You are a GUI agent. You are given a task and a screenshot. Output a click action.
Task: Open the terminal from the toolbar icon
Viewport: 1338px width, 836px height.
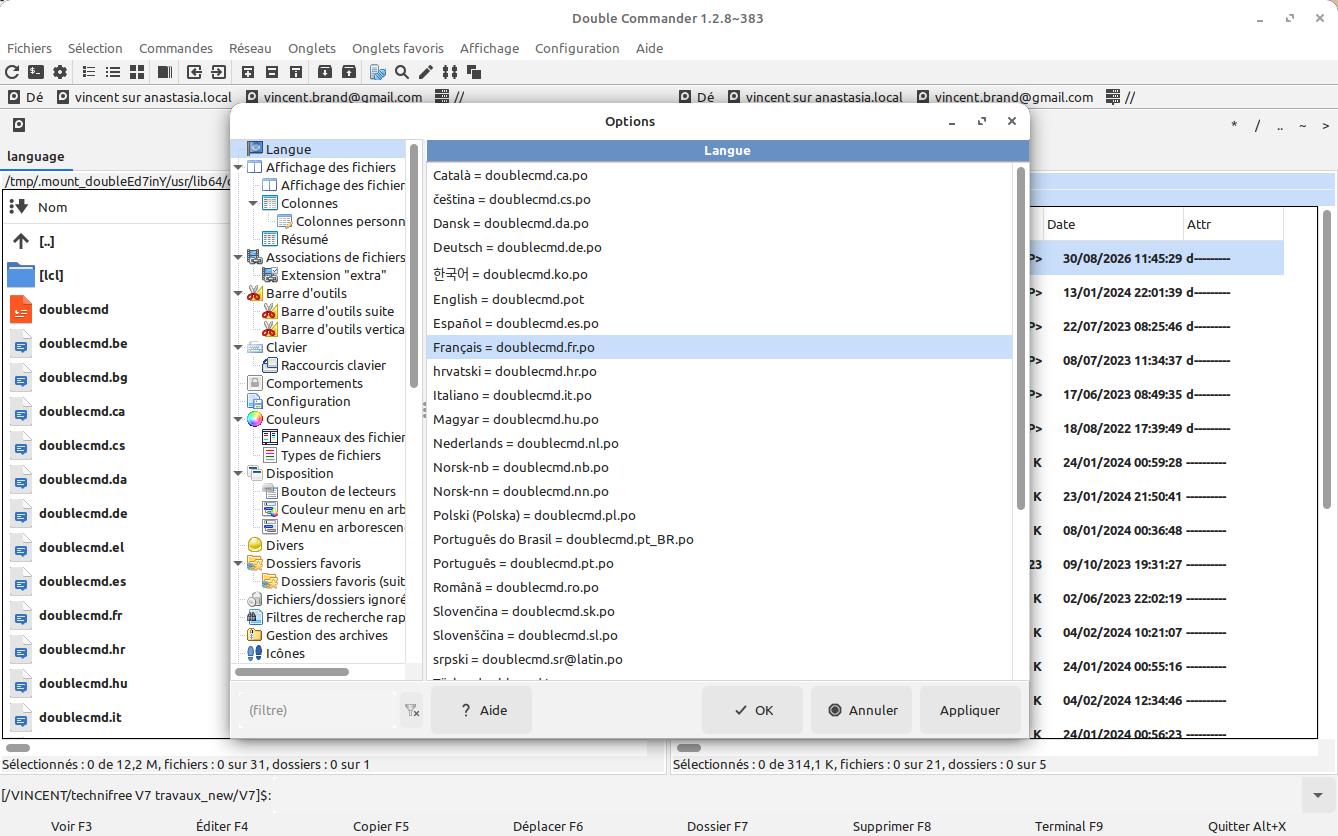(36, 72)
